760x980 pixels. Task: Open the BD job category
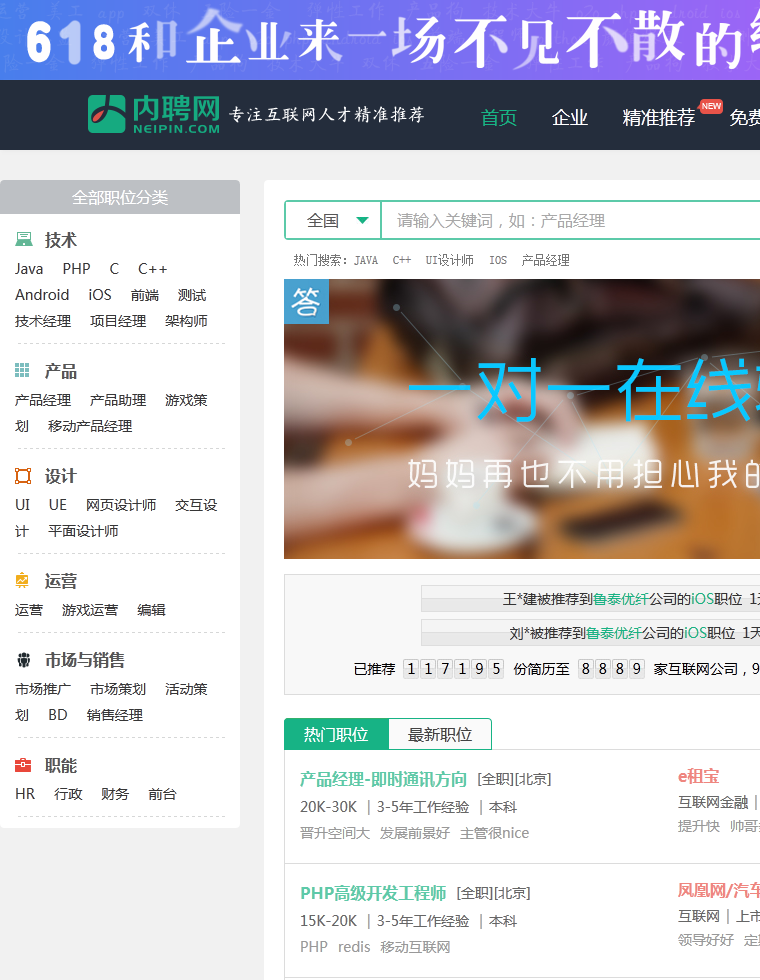58,715
